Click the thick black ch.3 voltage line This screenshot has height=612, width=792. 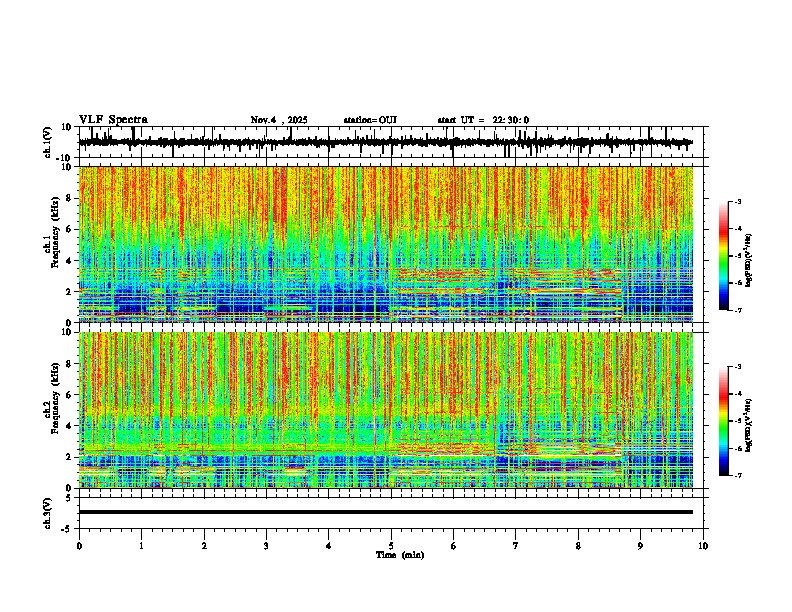386,512
